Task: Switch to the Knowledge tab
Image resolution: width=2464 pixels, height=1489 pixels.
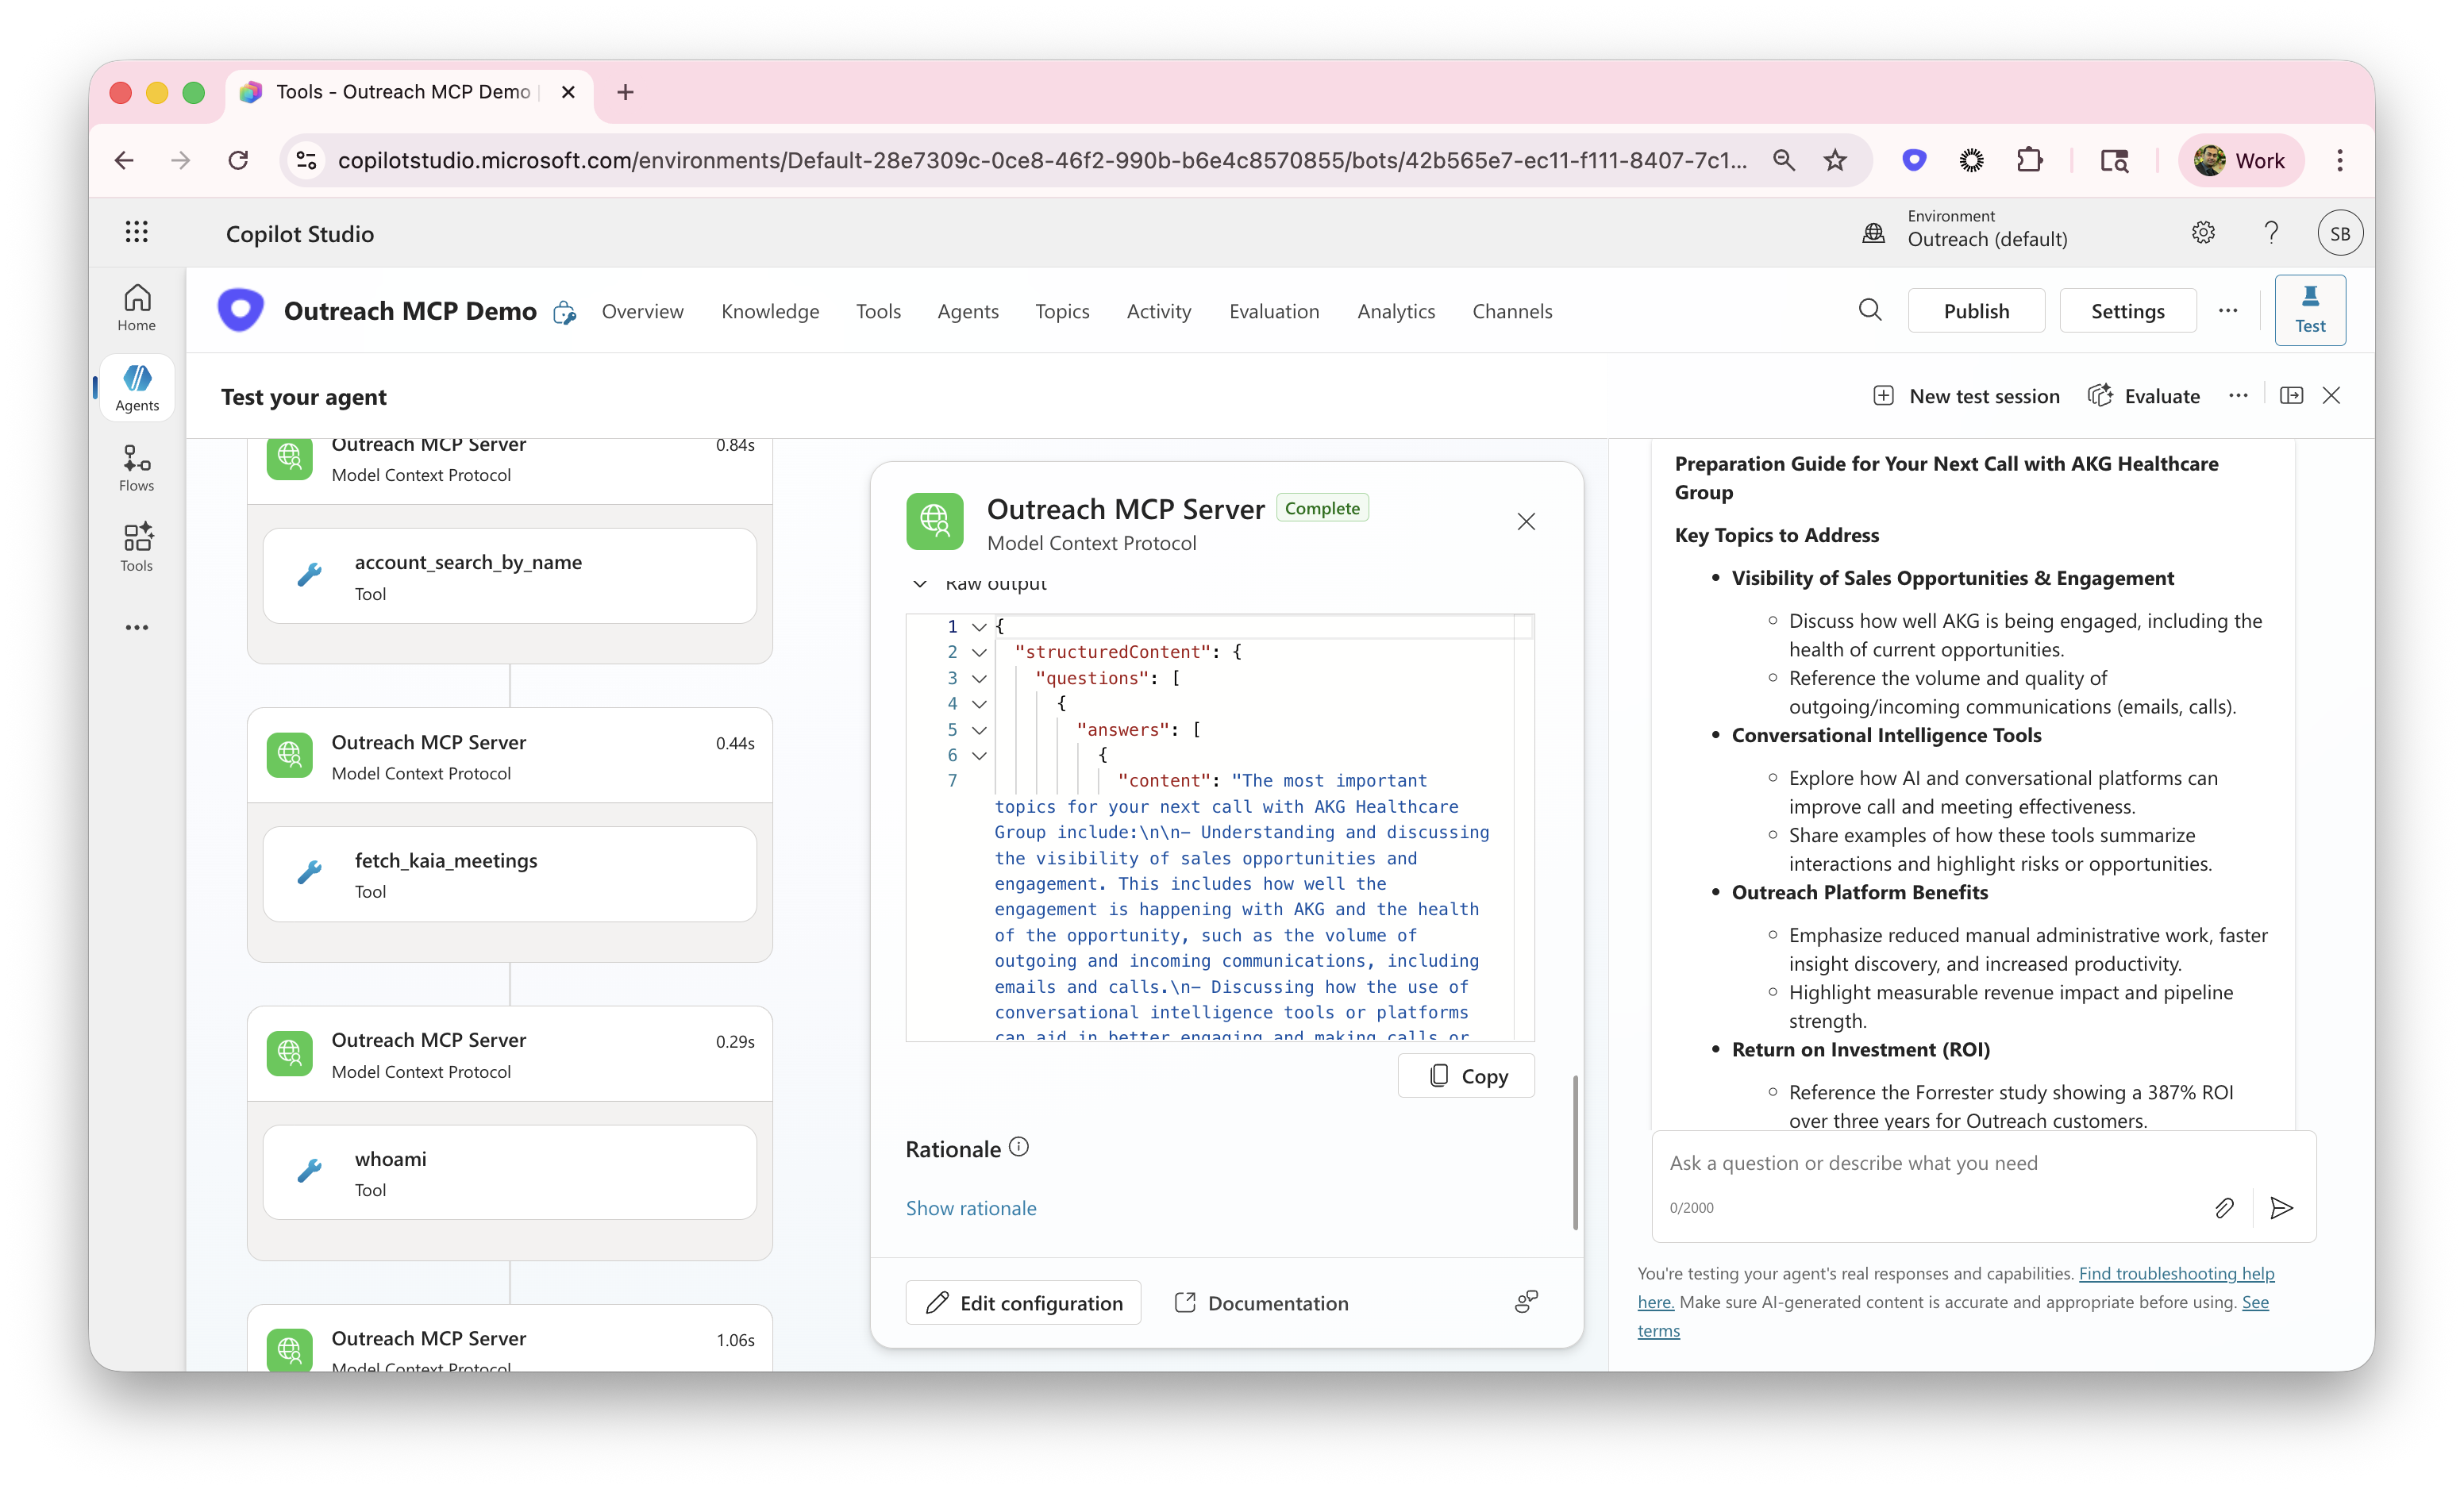Action: pyautogui.click(x=769, y=311)
